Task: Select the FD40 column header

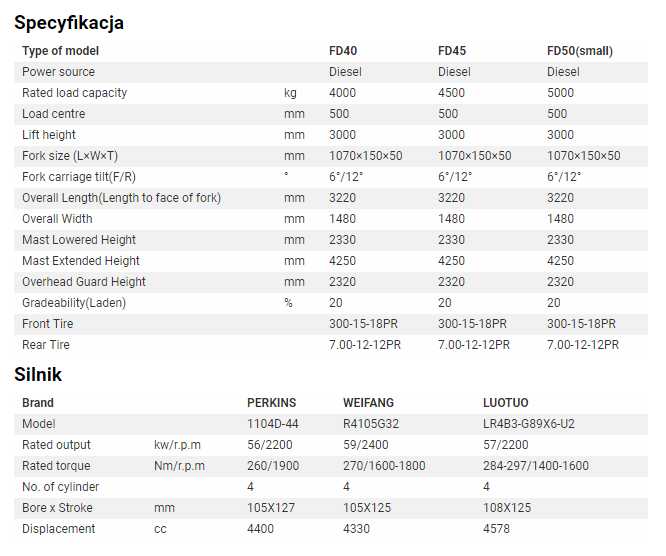Action: coord(343,51)
